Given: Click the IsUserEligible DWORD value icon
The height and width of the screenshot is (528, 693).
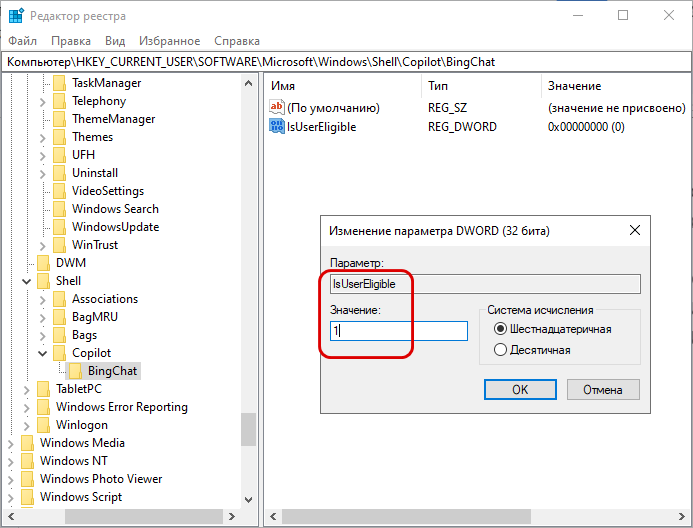Looking at the screenshot, I should pyautogui.click(x=277, y=126).
